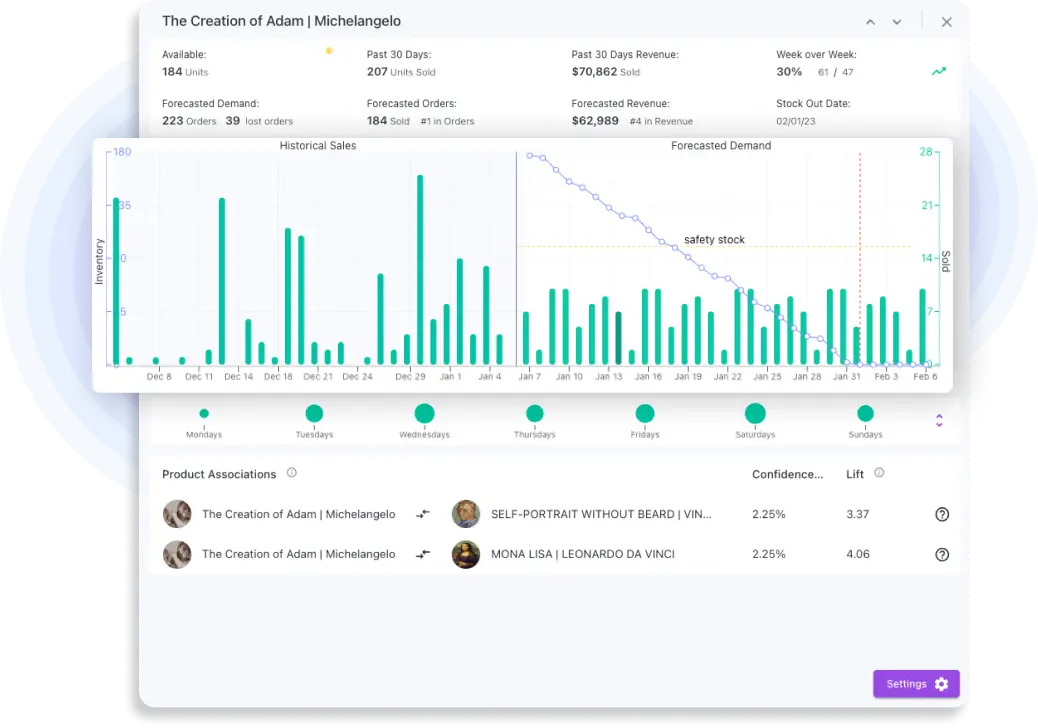Click the 30% week over week value
This screenshot has width=1038, height=728.
pyautogui.click(x=789, y=71)
